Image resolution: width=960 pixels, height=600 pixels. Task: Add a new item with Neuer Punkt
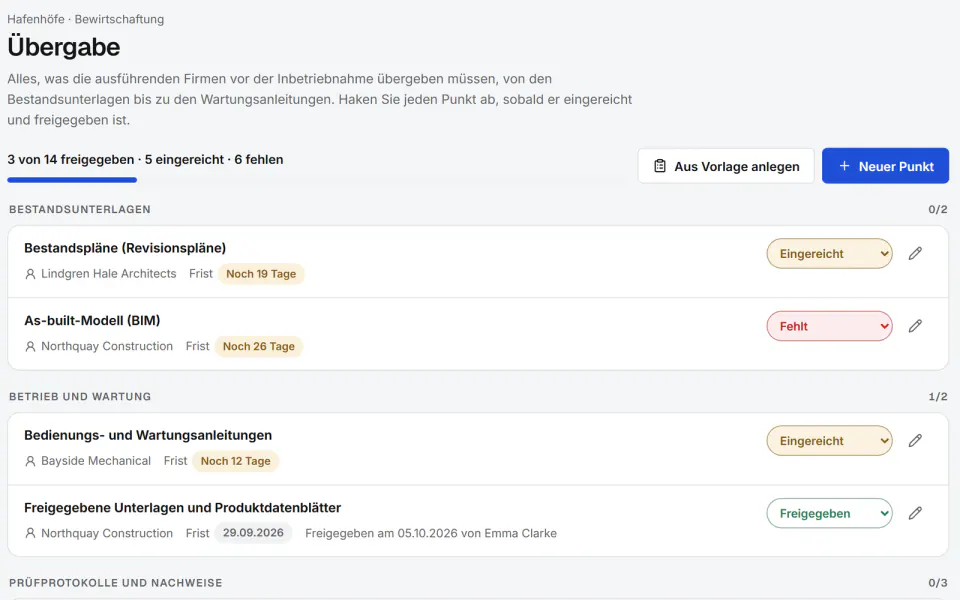coord(885,166)
